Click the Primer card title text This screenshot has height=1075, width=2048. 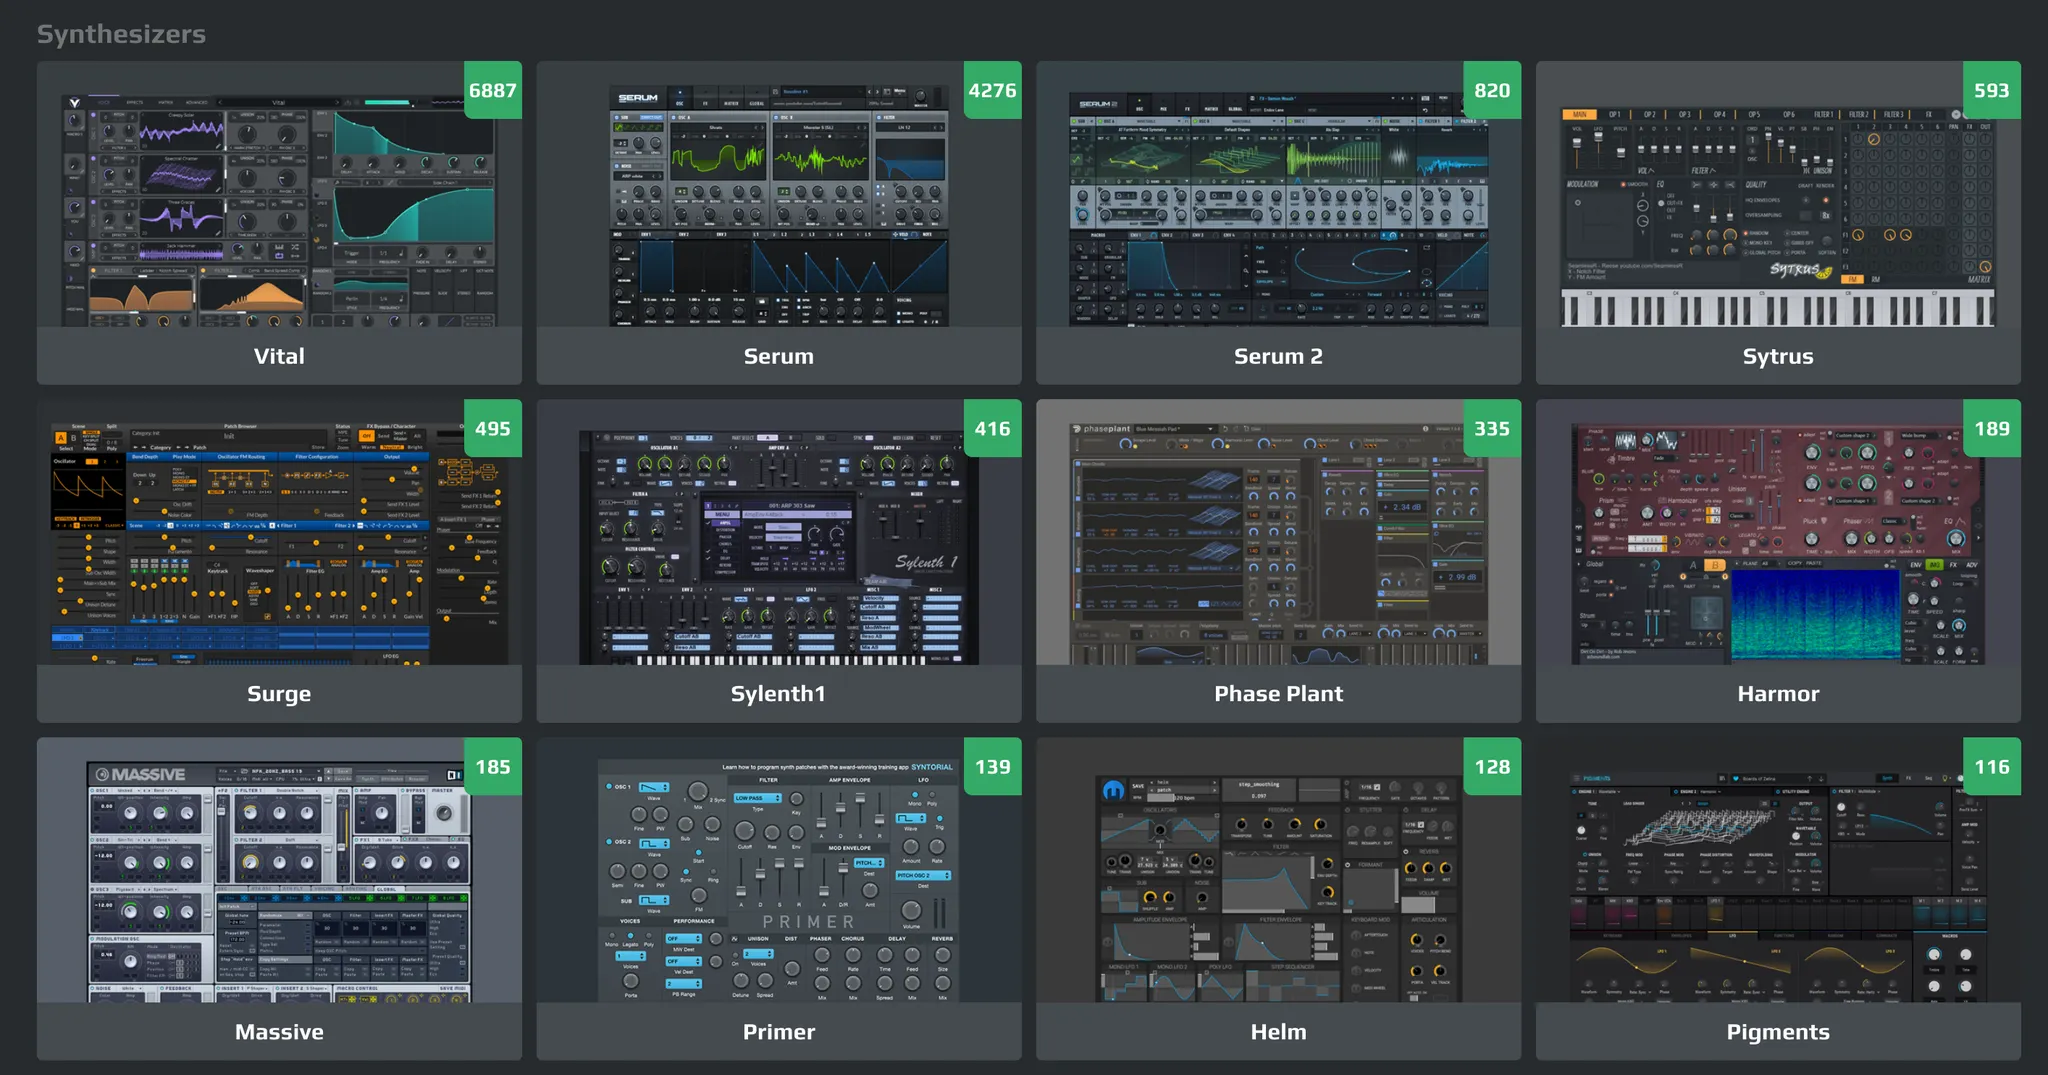(x=778, y=1032)
